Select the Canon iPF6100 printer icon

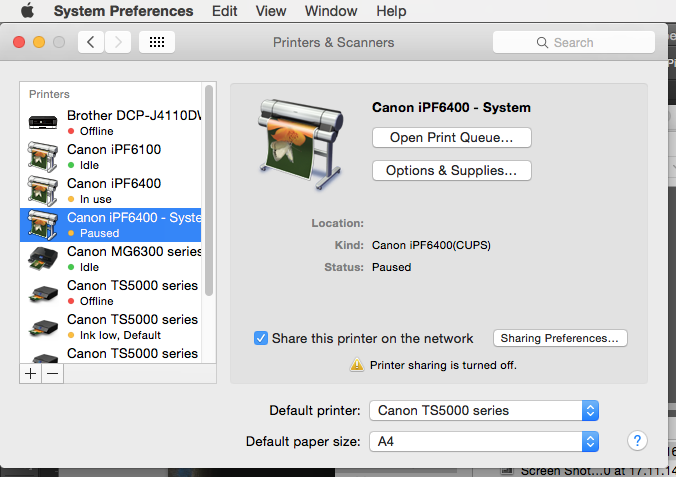click(x=43, y=157)
